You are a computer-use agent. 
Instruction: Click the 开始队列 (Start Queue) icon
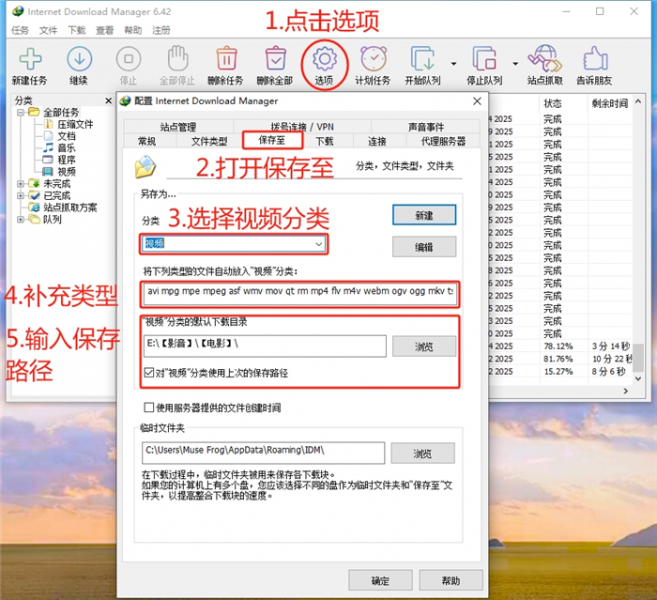[423, 58]
